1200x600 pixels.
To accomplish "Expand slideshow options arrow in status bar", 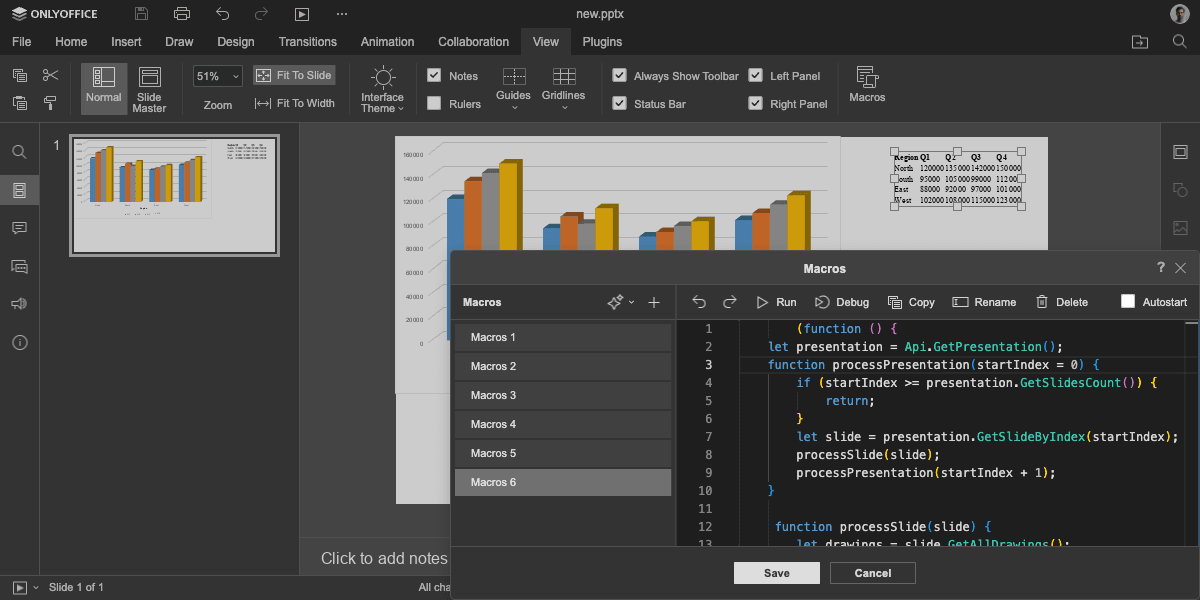I will click(36, 587).
